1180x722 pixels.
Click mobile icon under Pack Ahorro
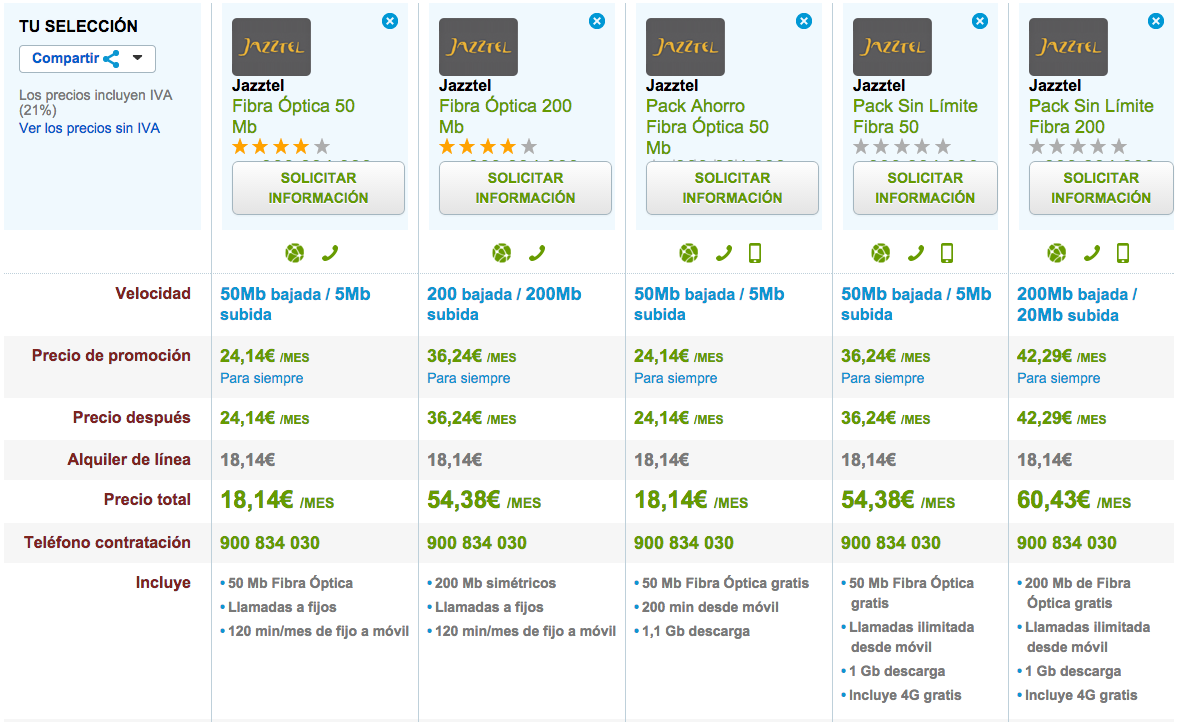tap(755, 253)
